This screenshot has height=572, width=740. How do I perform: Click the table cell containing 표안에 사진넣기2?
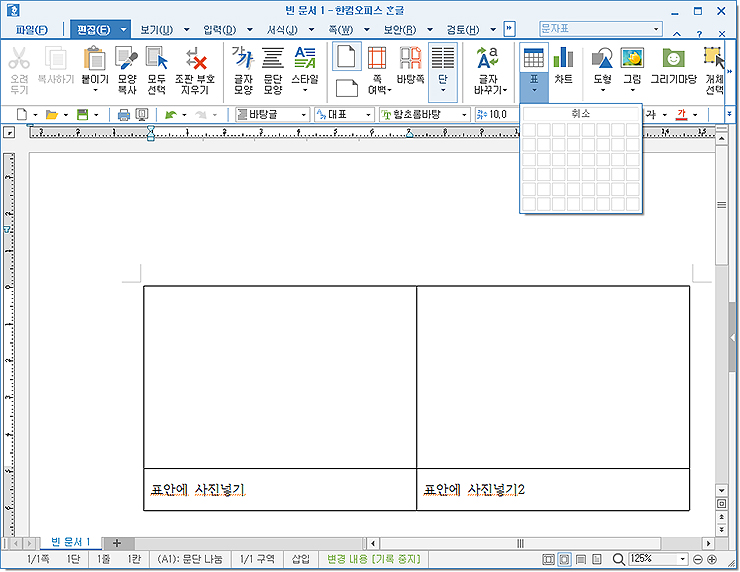point(553,489)
